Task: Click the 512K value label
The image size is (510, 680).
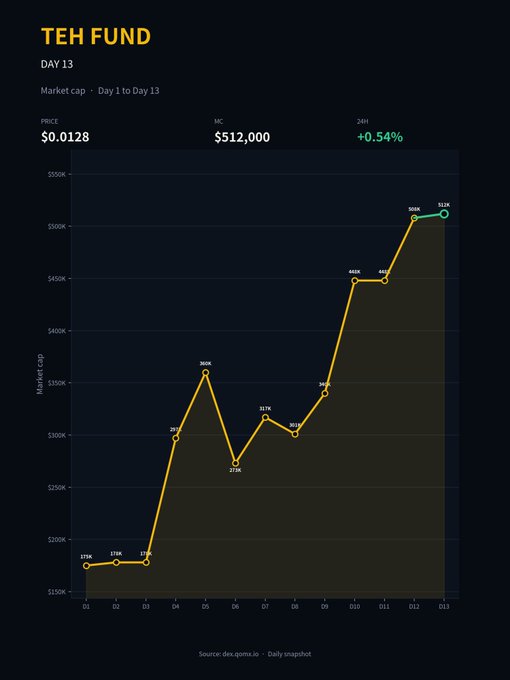Action: (x=444, y=205)
